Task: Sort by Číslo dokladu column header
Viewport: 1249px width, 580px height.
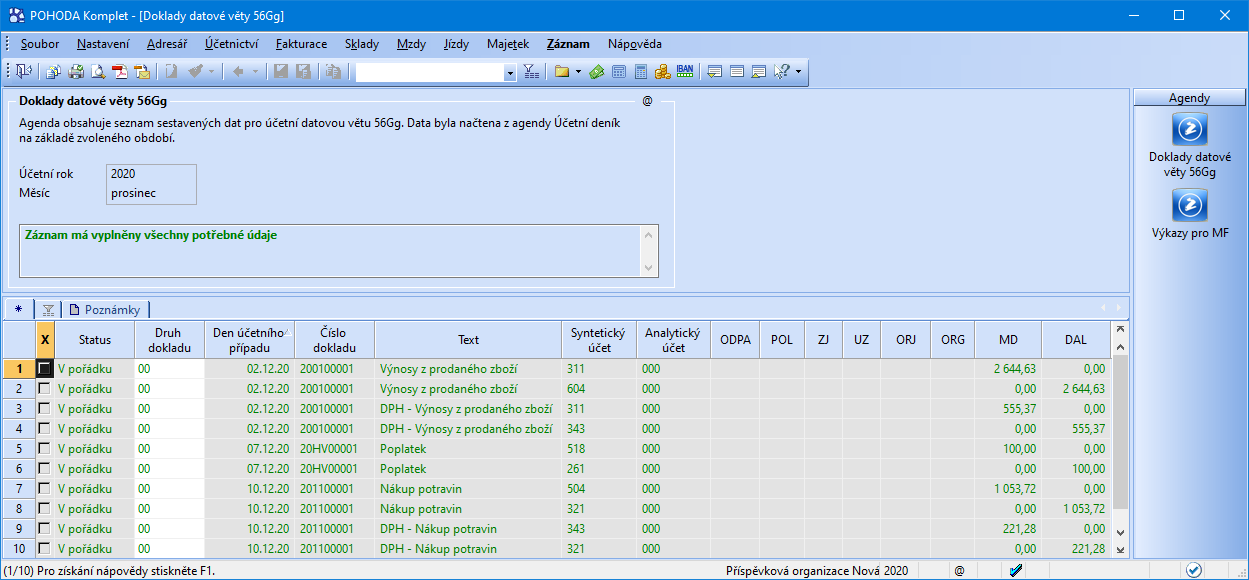Action: tap(334, 340)
